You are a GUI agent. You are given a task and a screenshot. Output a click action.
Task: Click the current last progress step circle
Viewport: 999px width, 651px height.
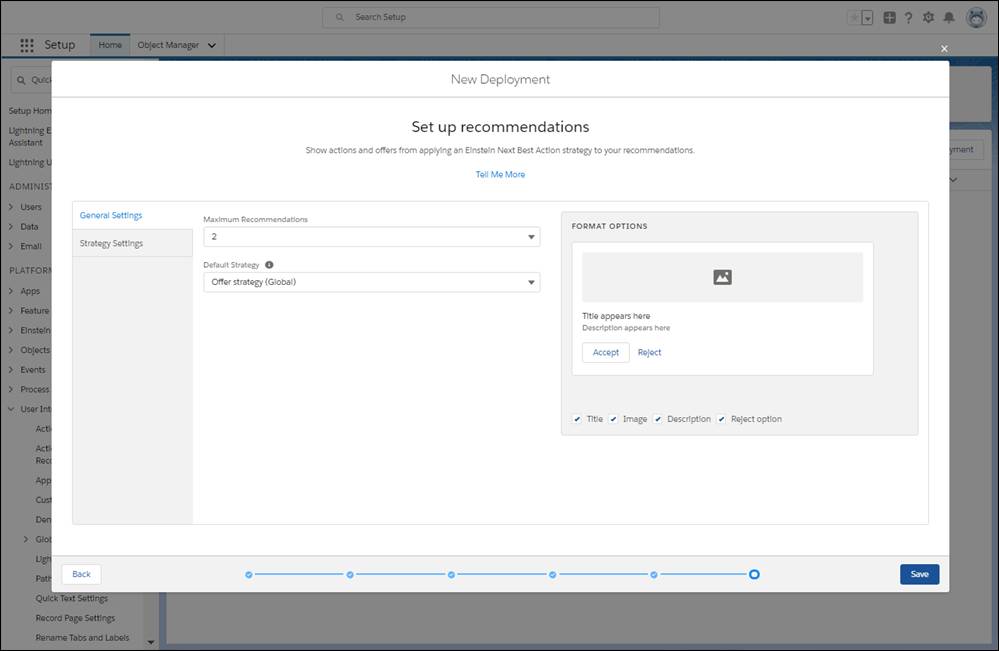(754, 575)
